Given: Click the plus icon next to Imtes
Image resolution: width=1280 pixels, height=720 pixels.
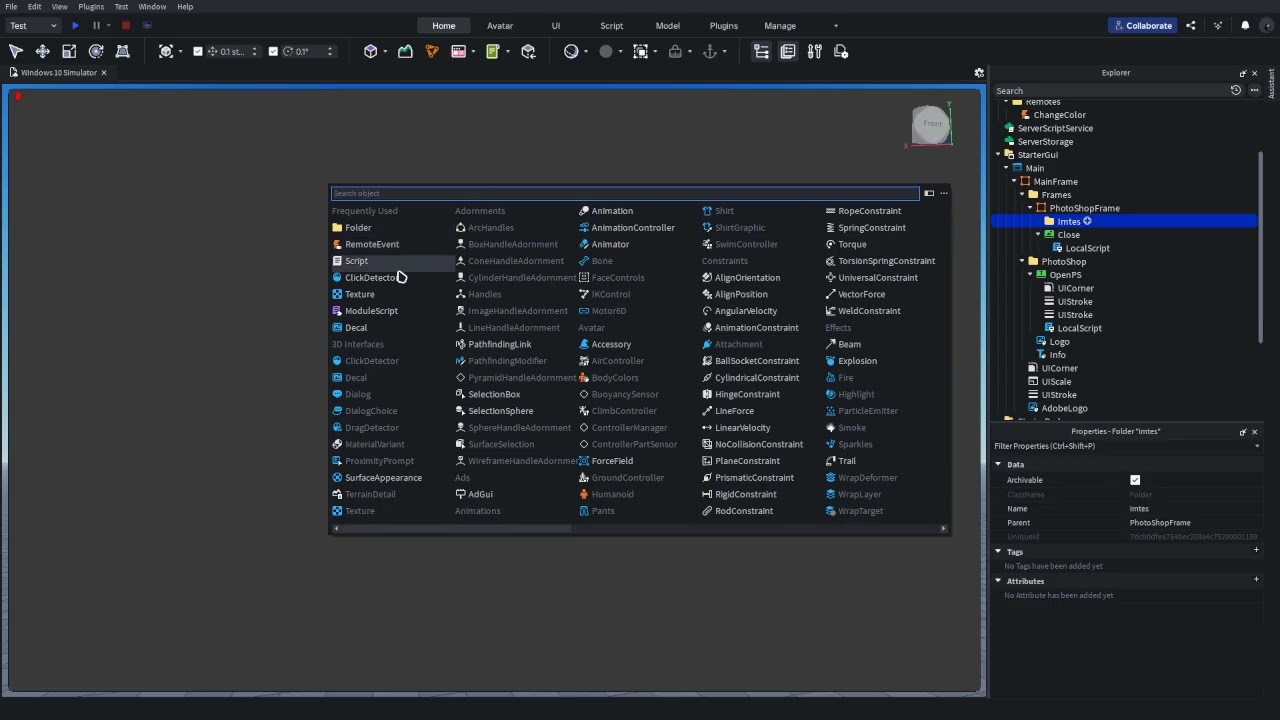Looking at the screenshot, I should (1087, 221).
